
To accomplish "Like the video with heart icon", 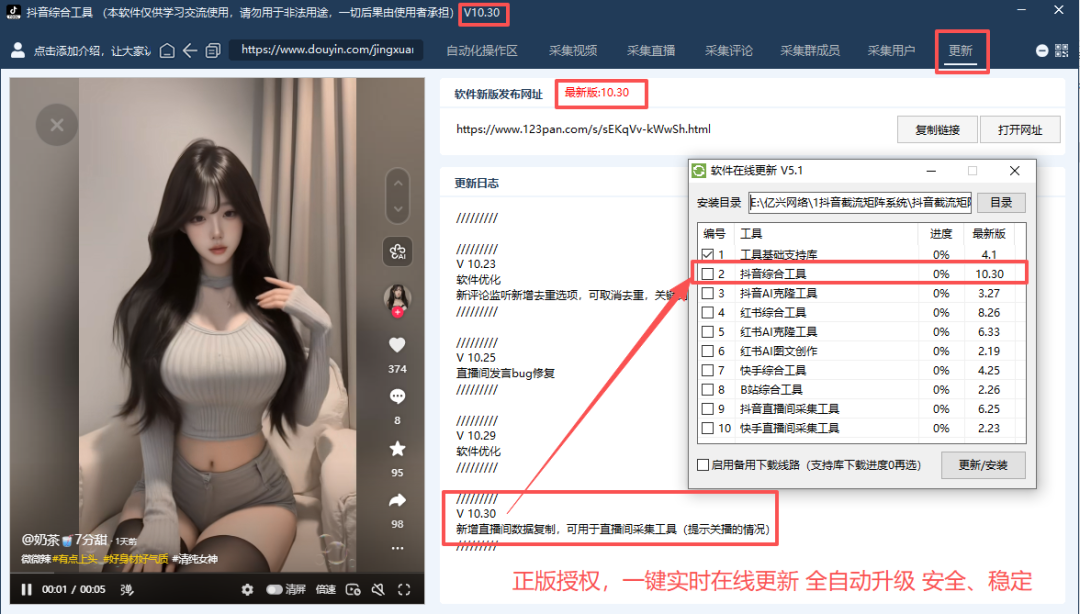I will coord(397,345).
